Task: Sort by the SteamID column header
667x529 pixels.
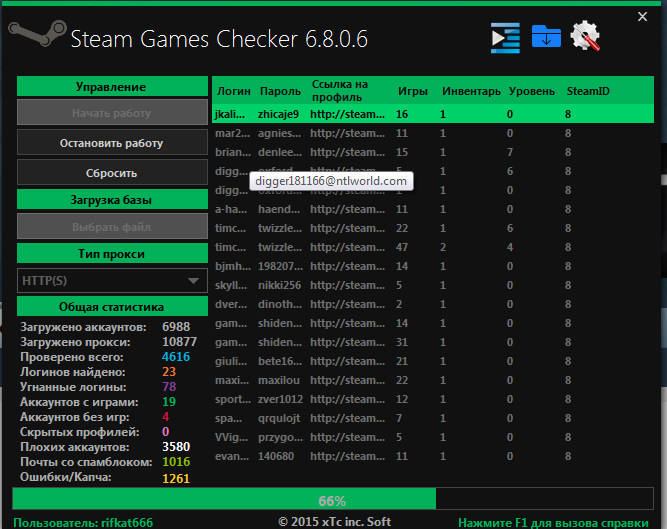Action: pos(588,91)
